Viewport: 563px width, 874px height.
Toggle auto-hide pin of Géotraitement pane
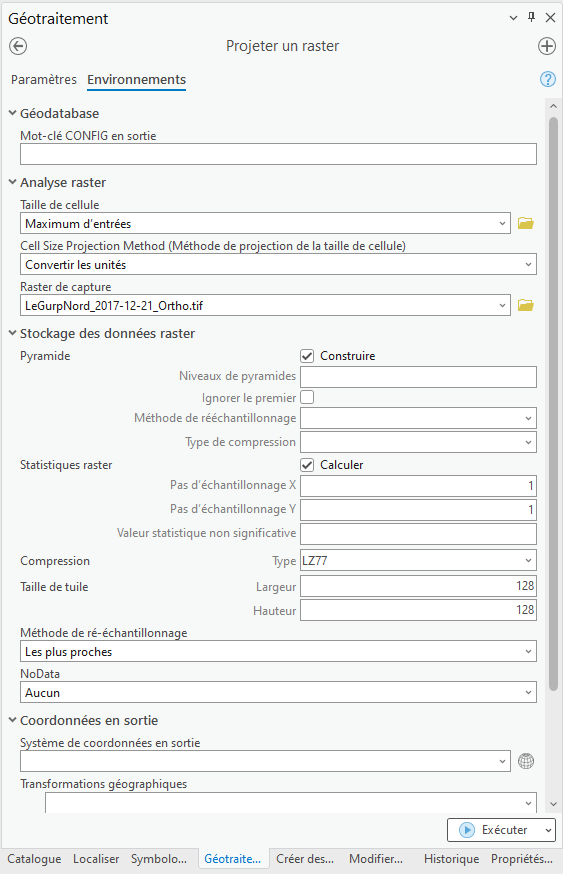531,17
